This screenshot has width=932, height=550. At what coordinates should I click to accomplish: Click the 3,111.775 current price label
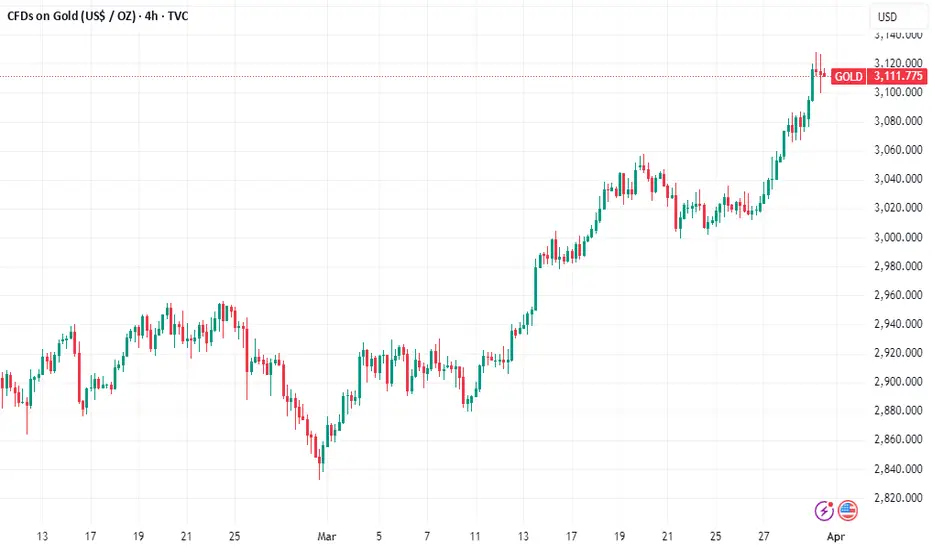point(898,76)
